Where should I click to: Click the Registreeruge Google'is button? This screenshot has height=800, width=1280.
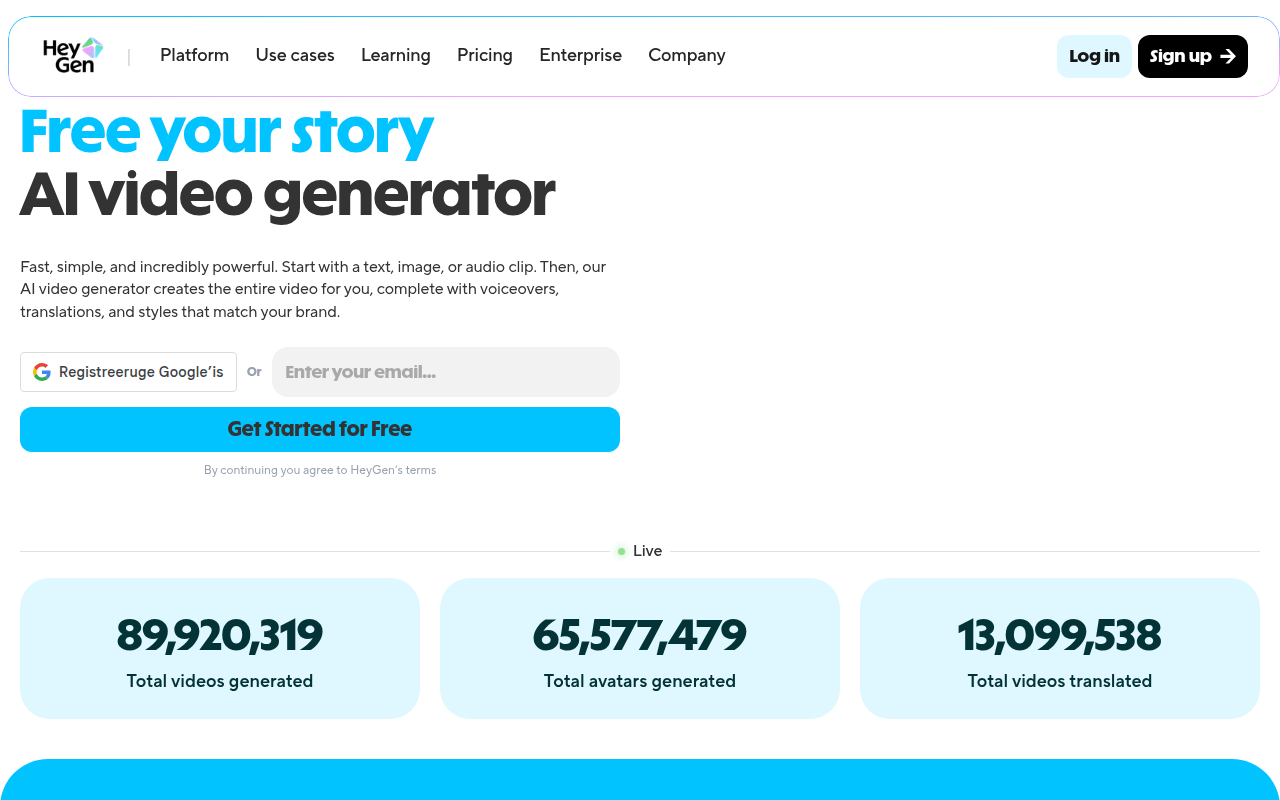click(128, 371)
